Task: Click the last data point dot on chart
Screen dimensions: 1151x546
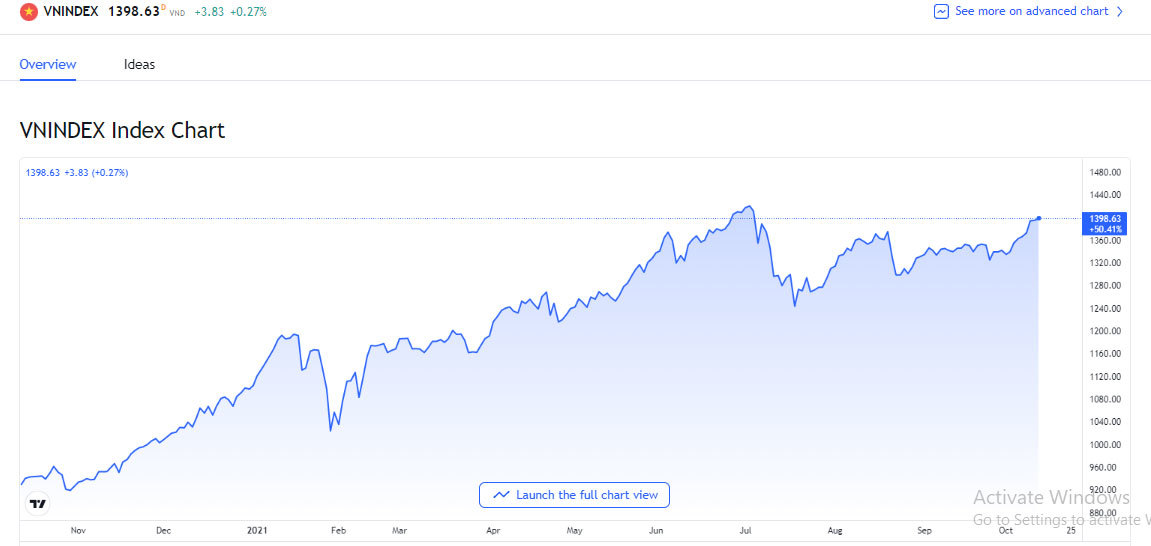Action: tap(1040, 218)
